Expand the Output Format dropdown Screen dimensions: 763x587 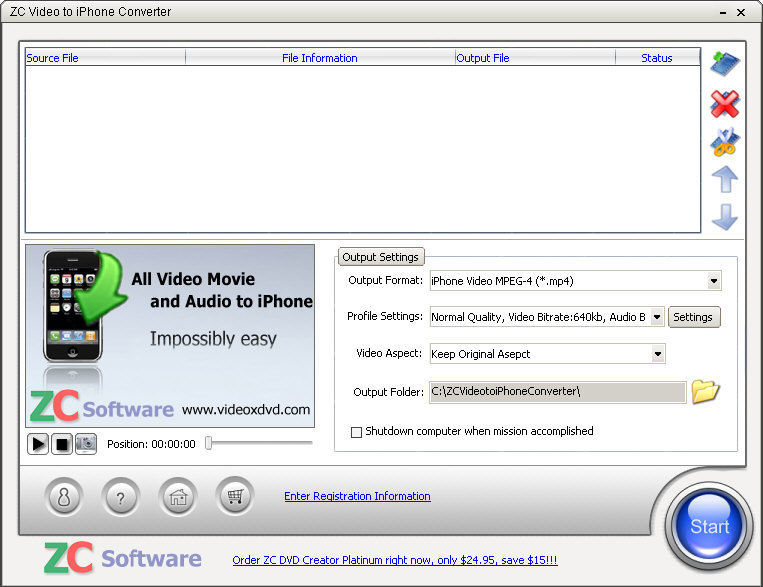713,281
